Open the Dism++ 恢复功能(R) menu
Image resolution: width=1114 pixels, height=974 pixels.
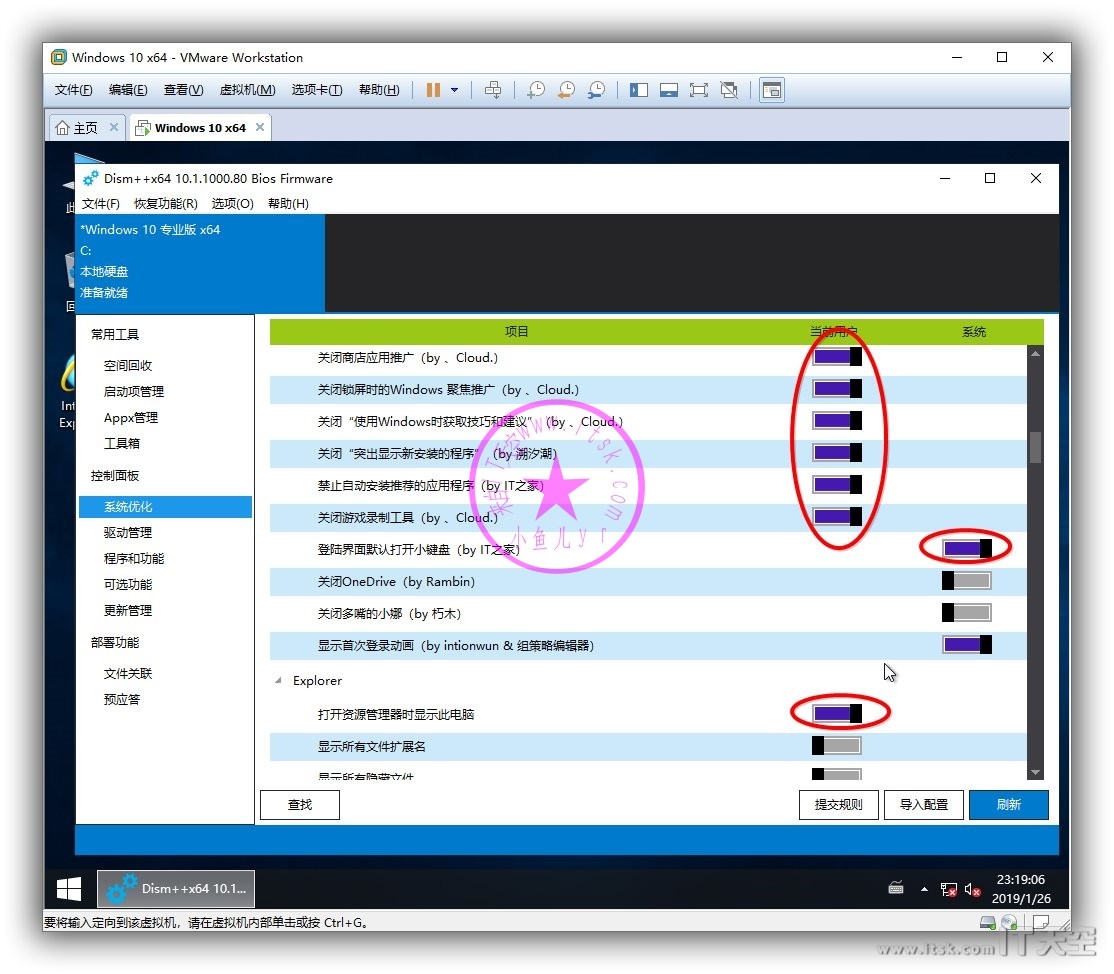coord(166,204)
